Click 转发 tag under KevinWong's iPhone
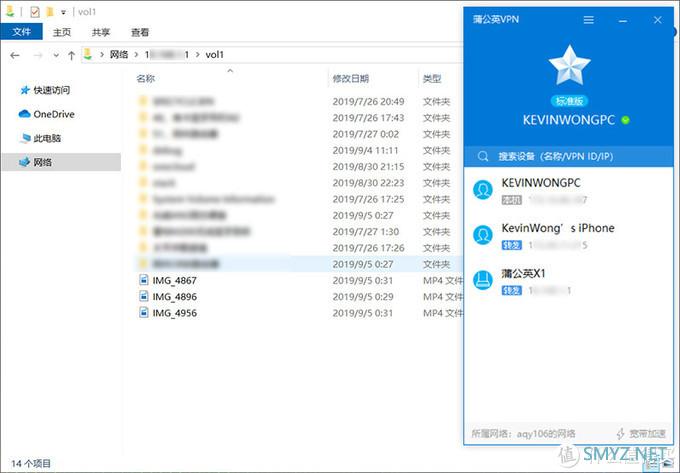The width and height of the screenshot is (680, 473). 511,245
